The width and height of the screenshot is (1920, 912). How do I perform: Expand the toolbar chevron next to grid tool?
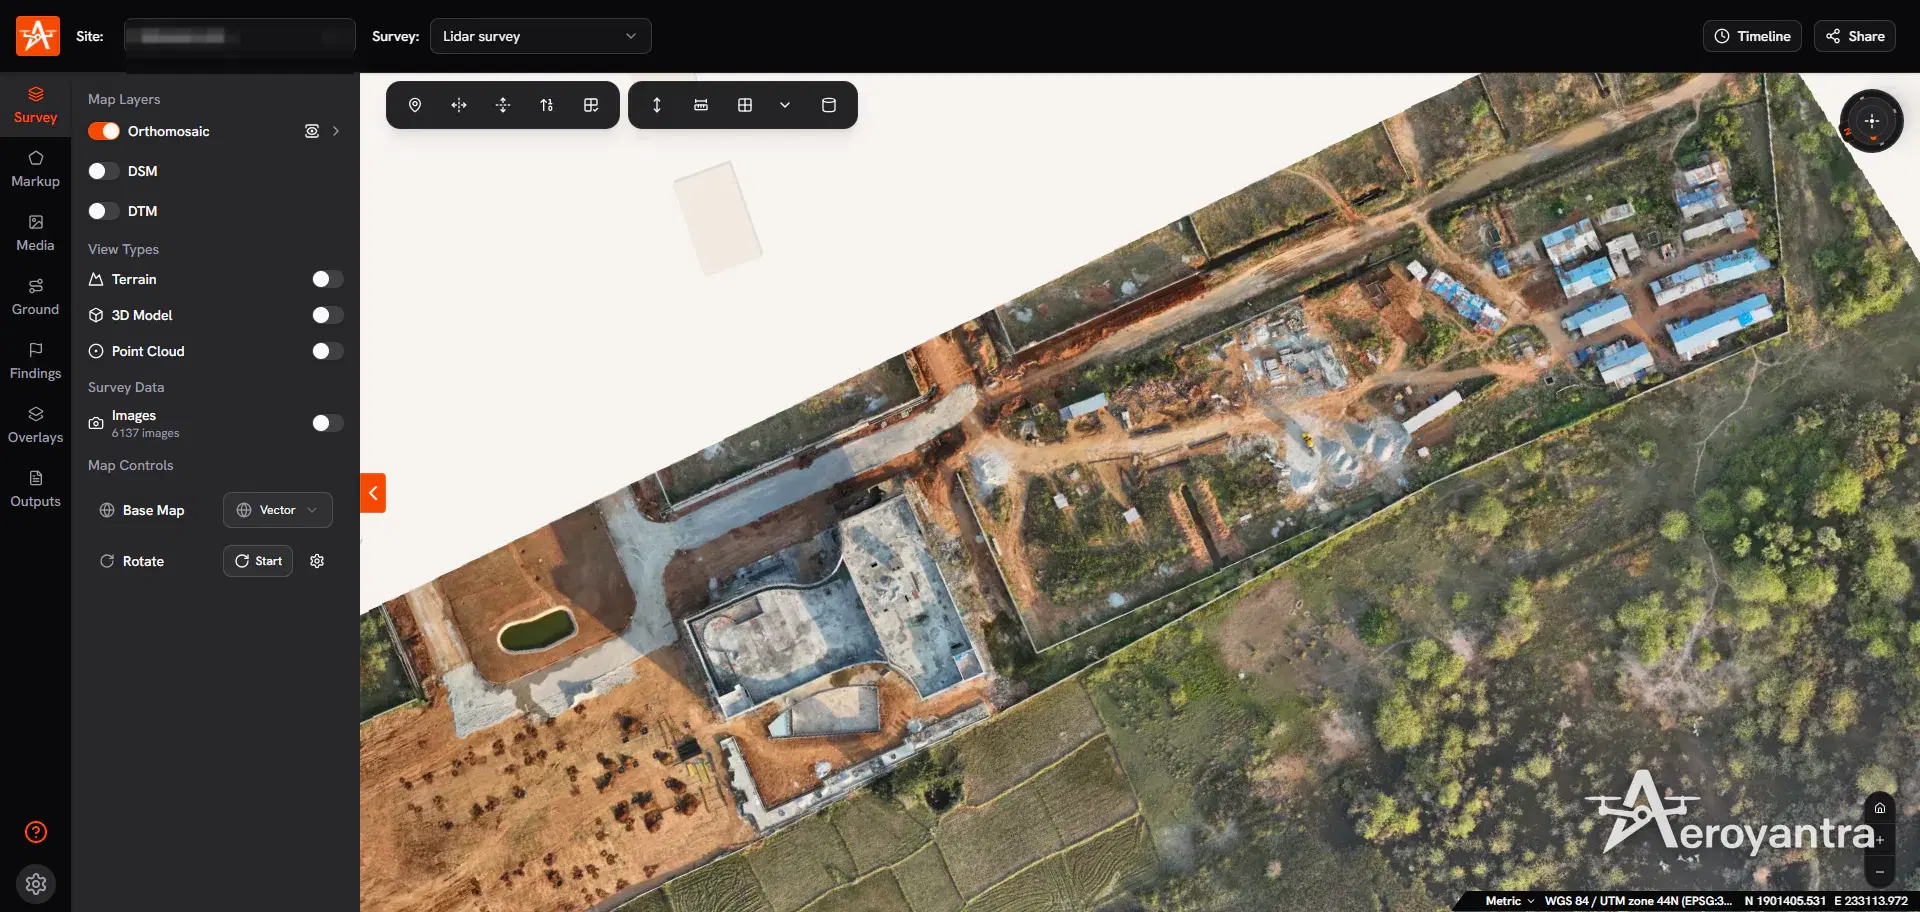[785, 105]
